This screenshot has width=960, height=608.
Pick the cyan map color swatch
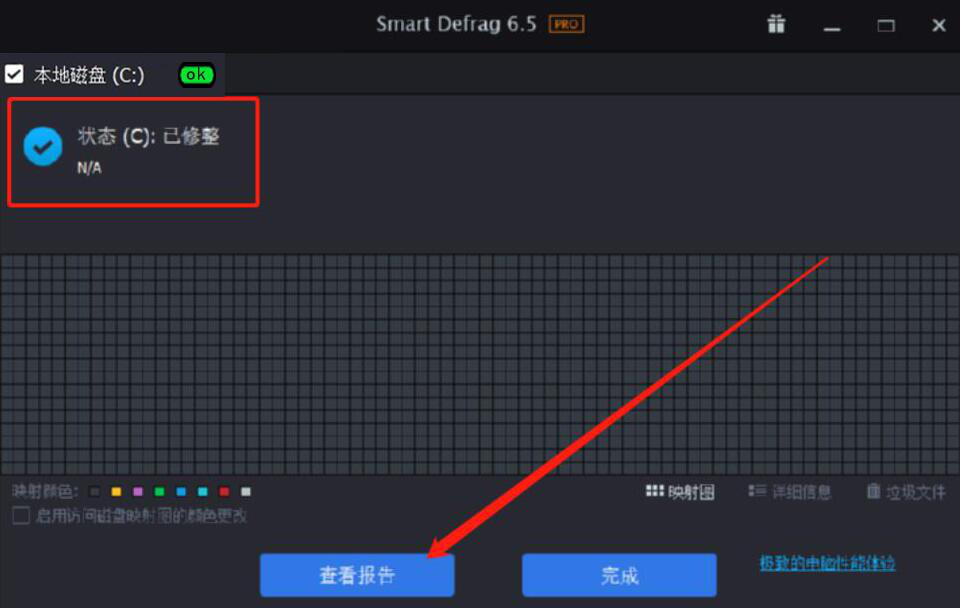point(203,492)
